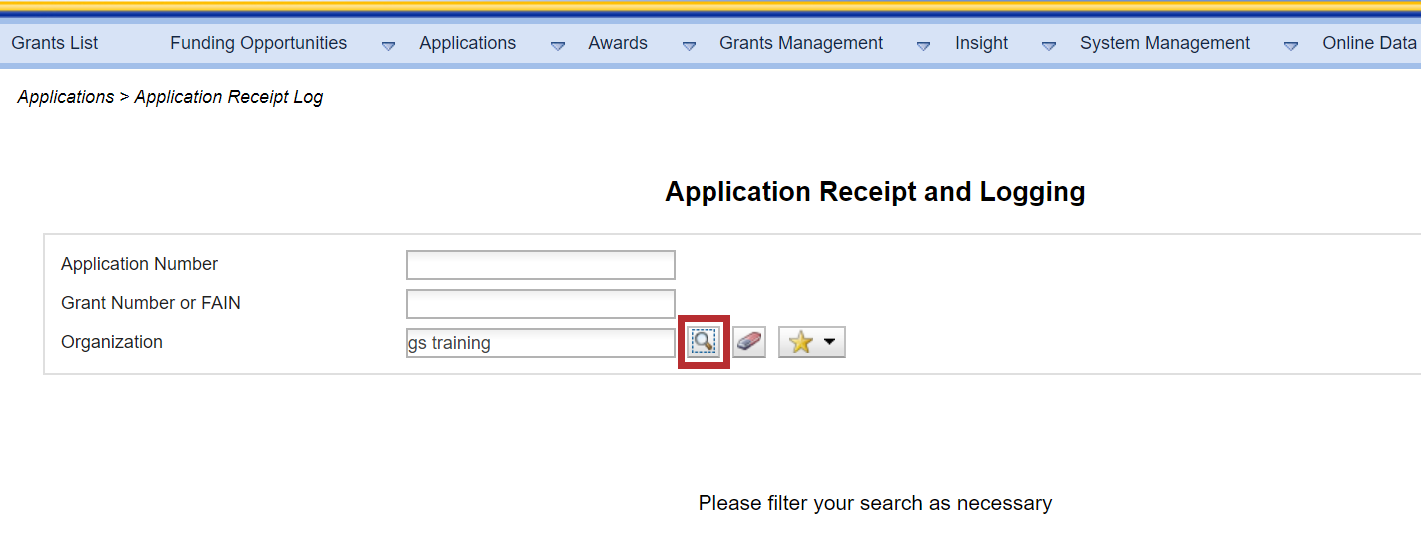Click arrow between Applications and Awards

point(558,45)
